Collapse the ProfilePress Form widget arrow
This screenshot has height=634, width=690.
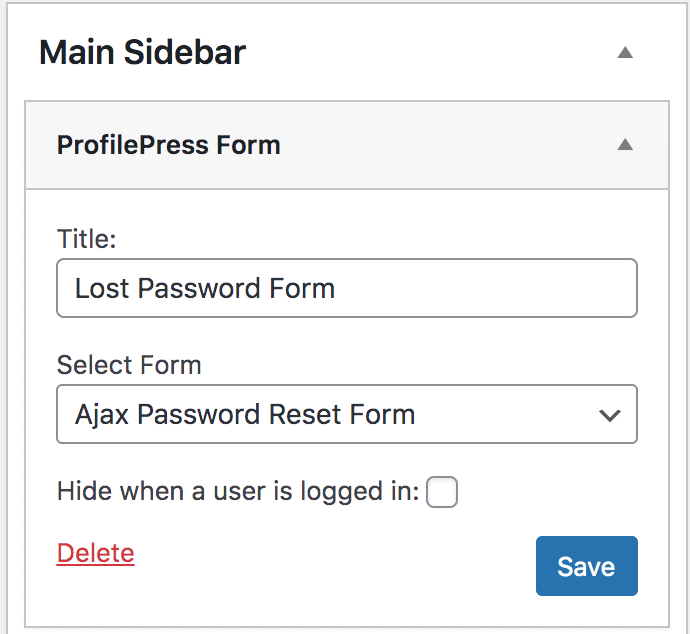pyautogui.click(x=625, y=145)
